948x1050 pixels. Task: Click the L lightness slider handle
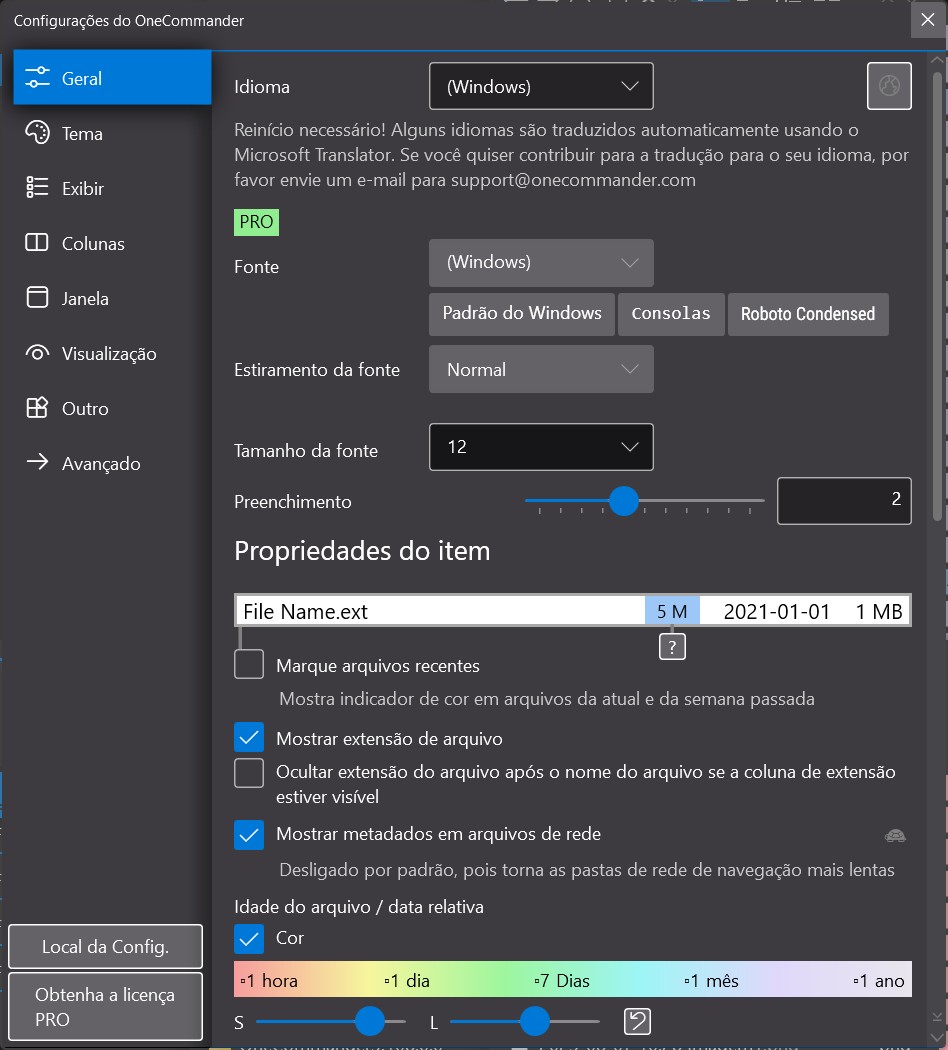(x=534, y=1021)
